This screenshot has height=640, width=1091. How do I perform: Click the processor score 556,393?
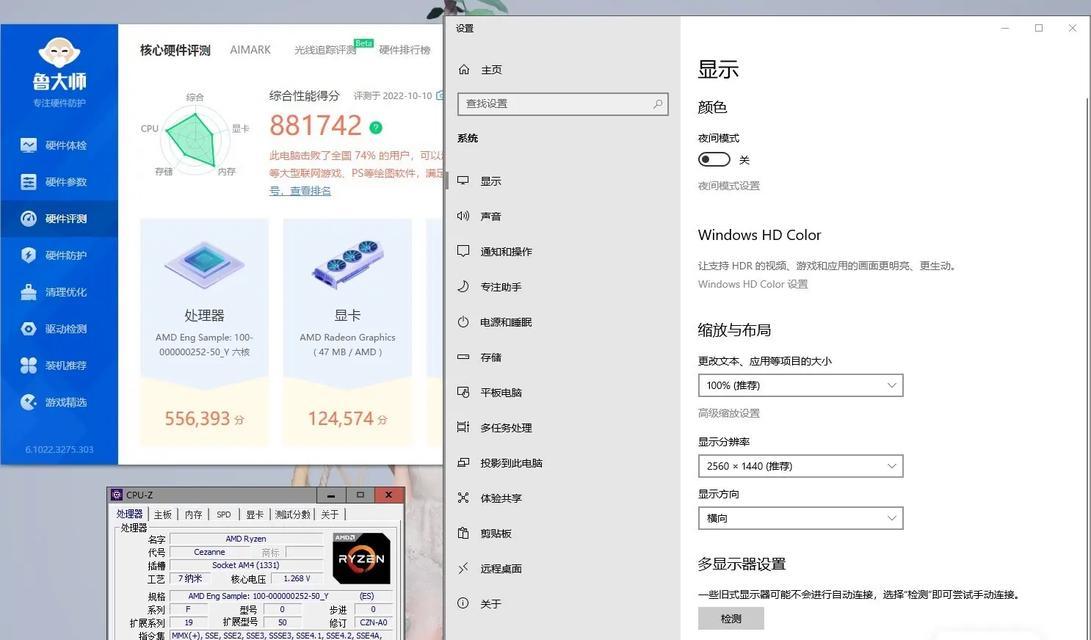[198, 418]
